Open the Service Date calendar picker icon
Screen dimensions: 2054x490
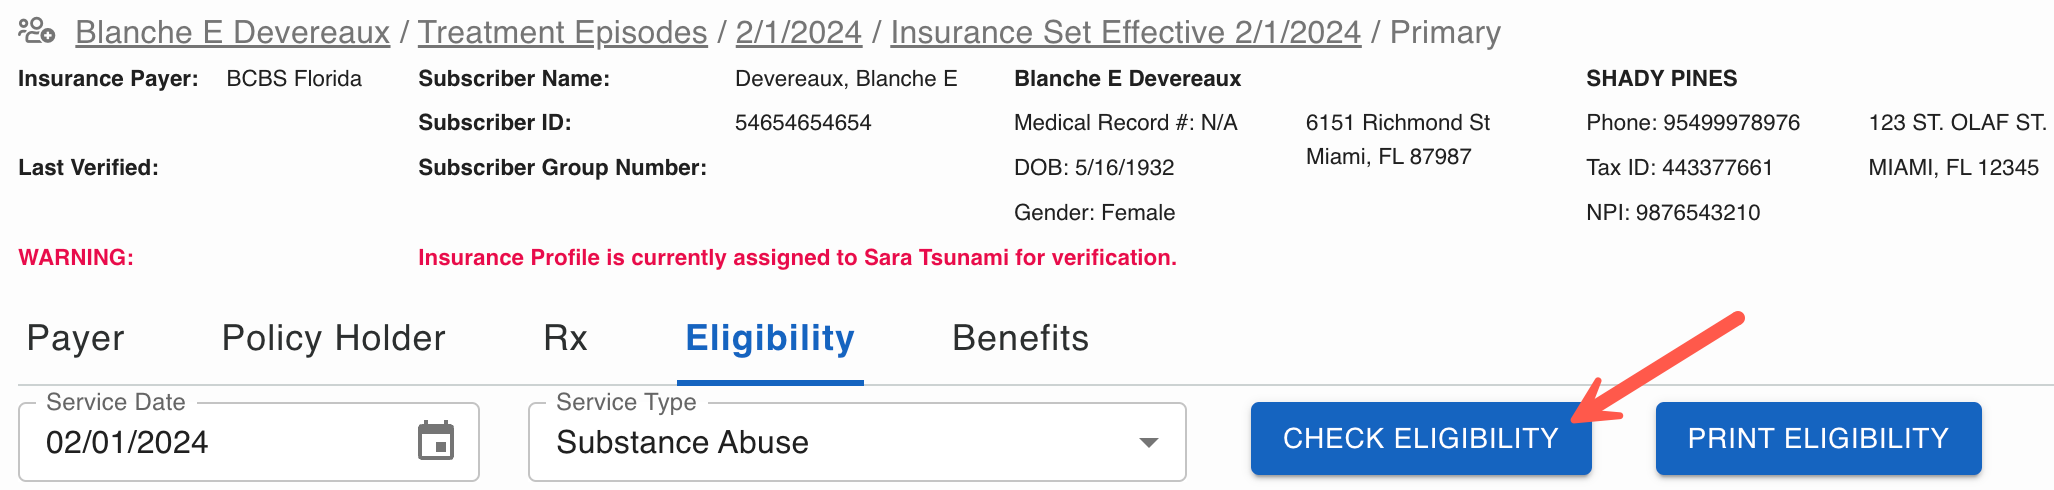[x=436, y=441]
